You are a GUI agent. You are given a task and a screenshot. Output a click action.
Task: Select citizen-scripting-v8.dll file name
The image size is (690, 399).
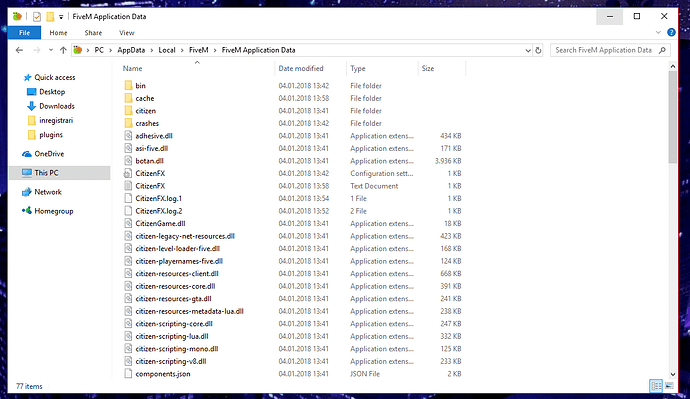[x=171, y=362]
